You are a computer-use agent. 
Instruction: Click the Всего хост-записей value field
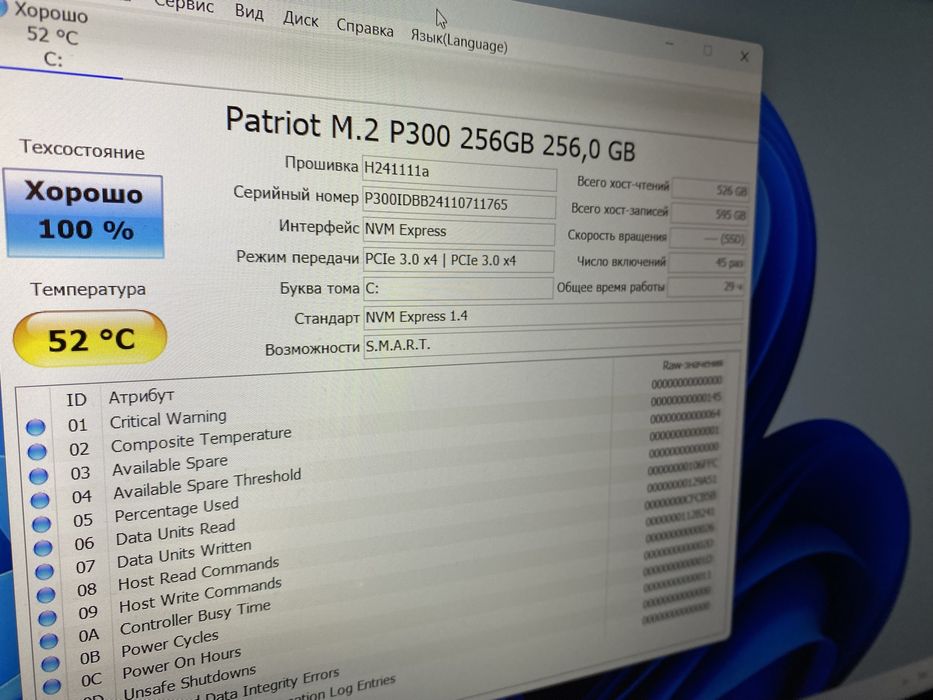709,214
